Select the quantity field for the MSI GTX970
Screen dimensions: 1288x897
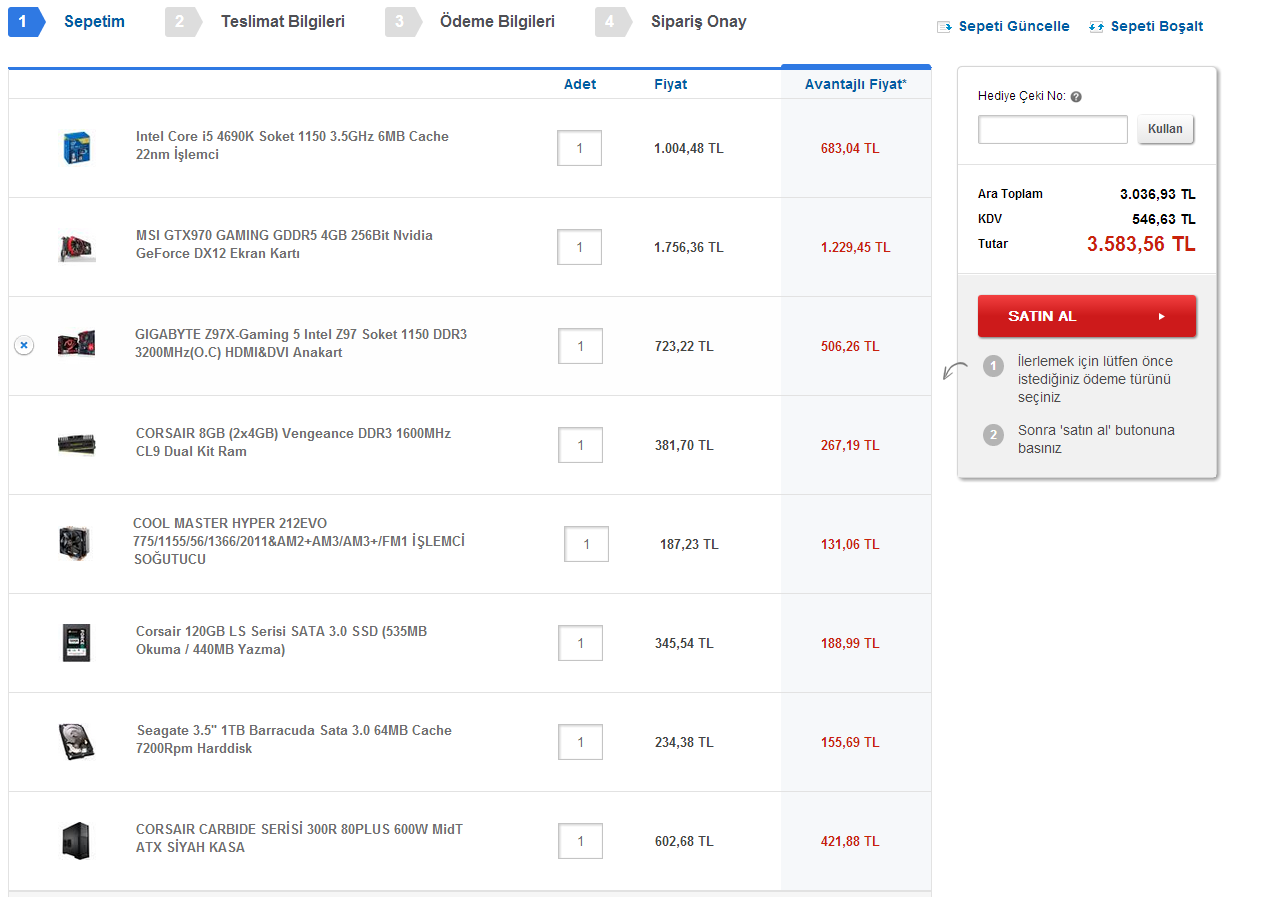[579, 246]
